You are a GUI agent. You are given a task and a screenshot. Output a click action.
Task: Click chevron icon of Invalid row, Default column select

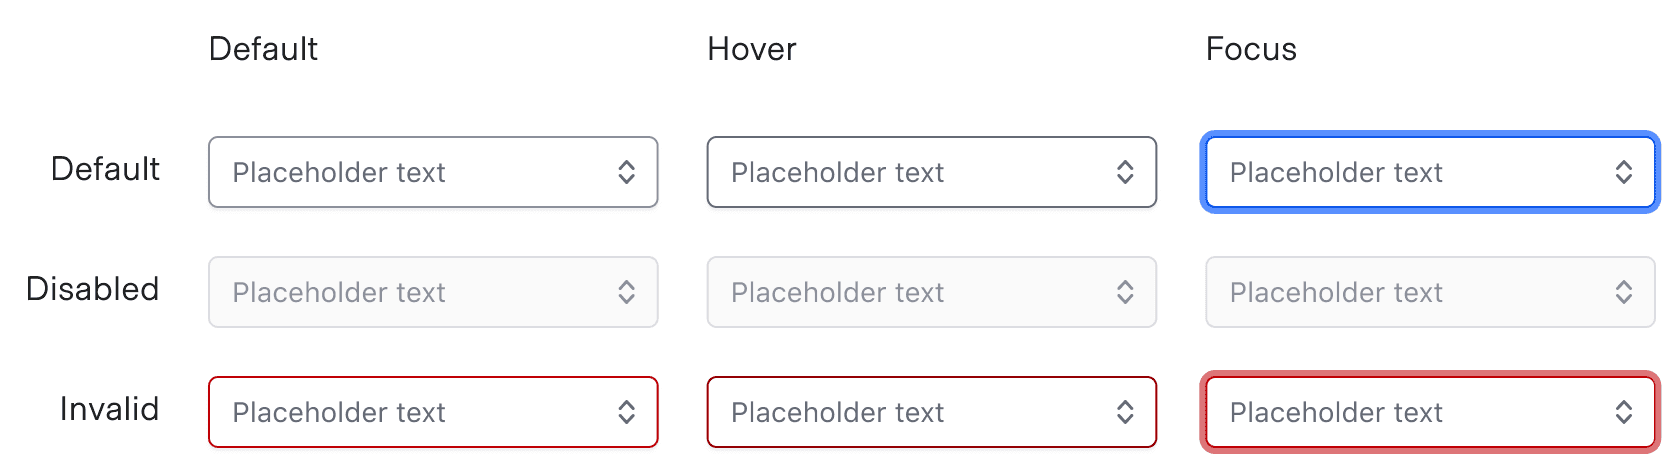[626, 412]
